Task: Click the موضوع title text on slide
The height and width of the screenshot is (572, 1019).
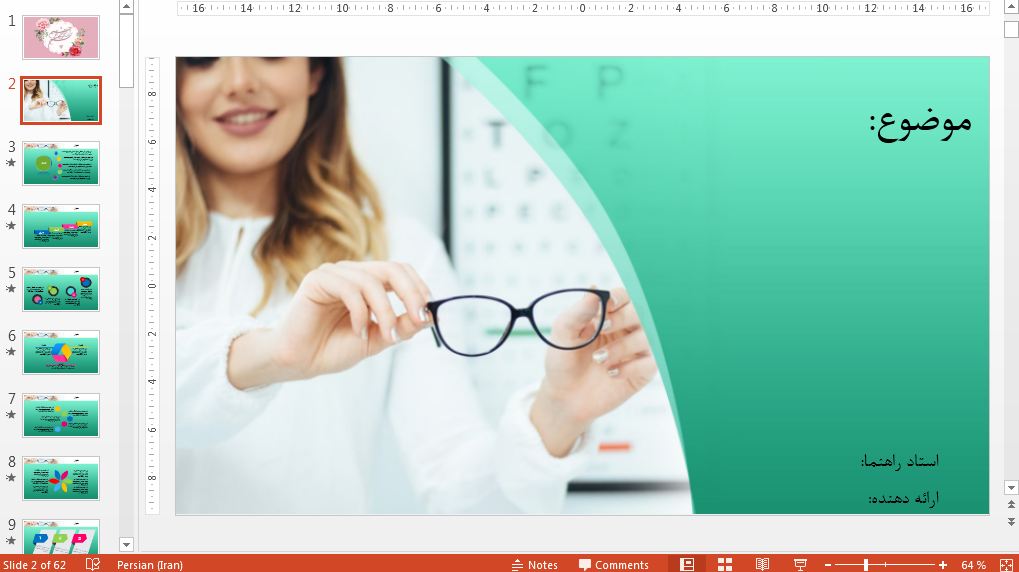Action: (x=919, y=122)
